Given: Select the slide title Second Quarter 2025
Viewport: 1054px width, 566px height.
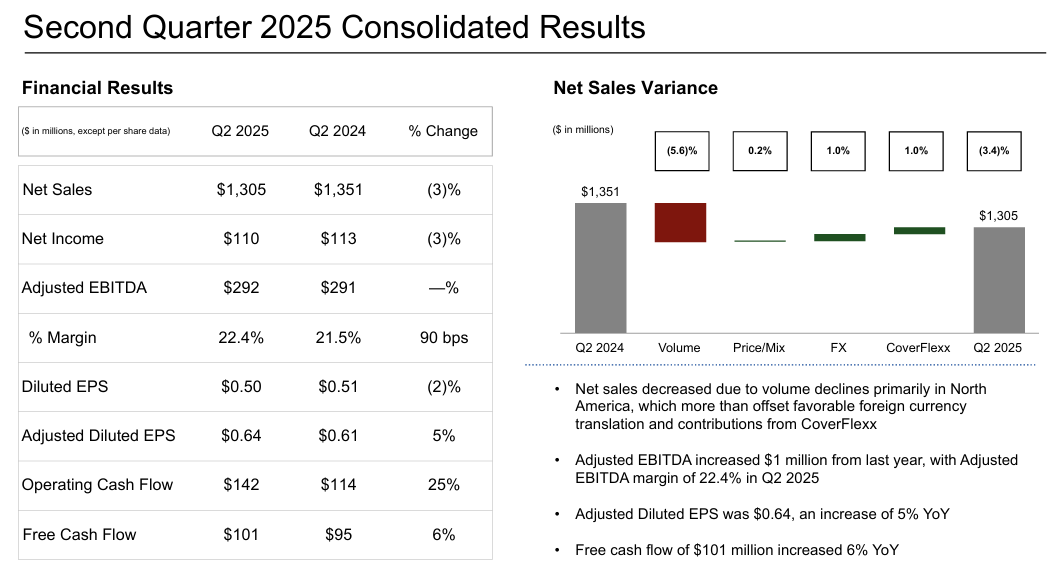Looking at the screenshot, I should click(334, 26).
